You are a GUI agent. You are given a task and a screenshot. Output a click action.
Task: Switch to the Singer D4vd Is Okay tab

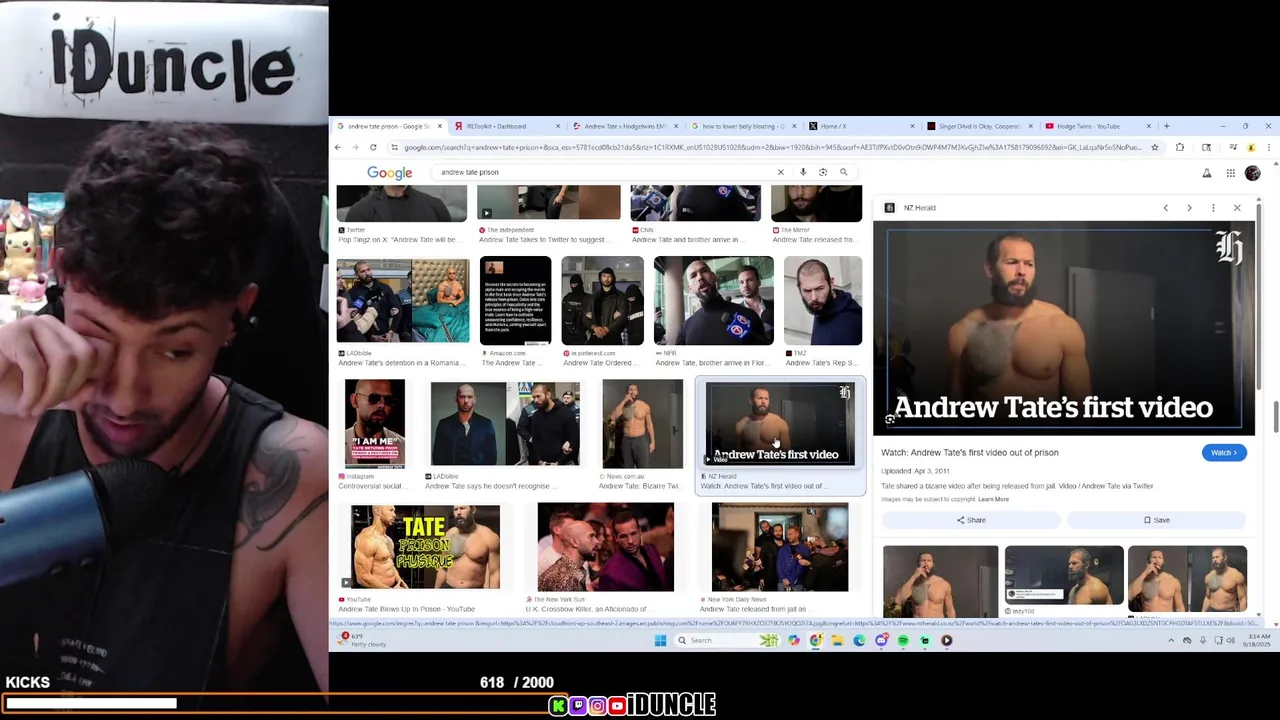[x=978, y=126]
